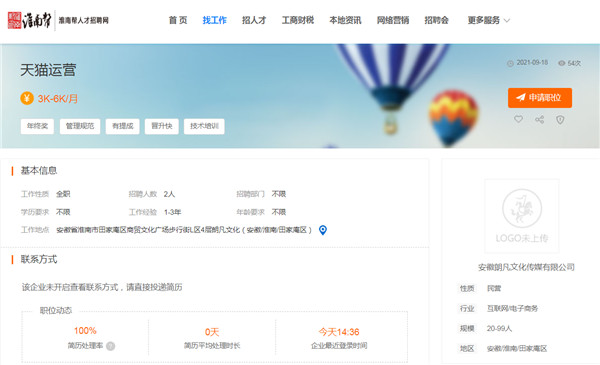Go to 招人才 navigation item
This screenshot has height=365, width=600.
point(254,20)
